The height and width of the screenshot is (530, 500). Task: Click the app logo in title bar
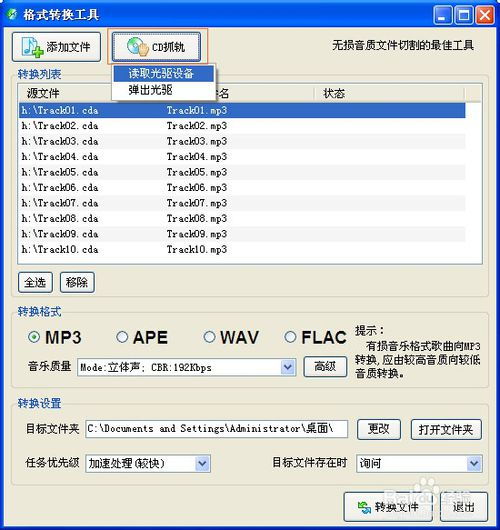(13, 14)
